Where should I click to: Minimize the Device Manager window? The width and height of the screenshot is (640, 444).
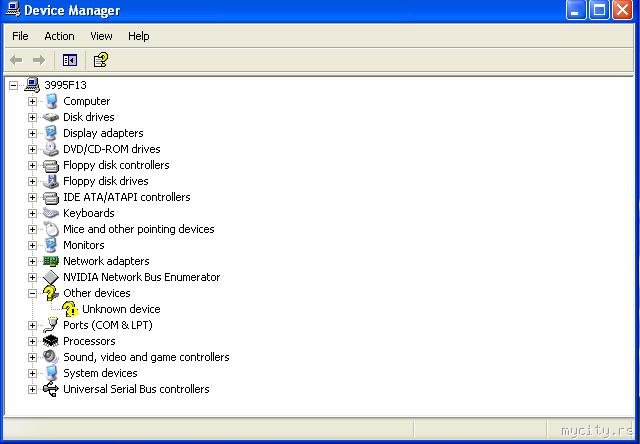click(576, 10)
